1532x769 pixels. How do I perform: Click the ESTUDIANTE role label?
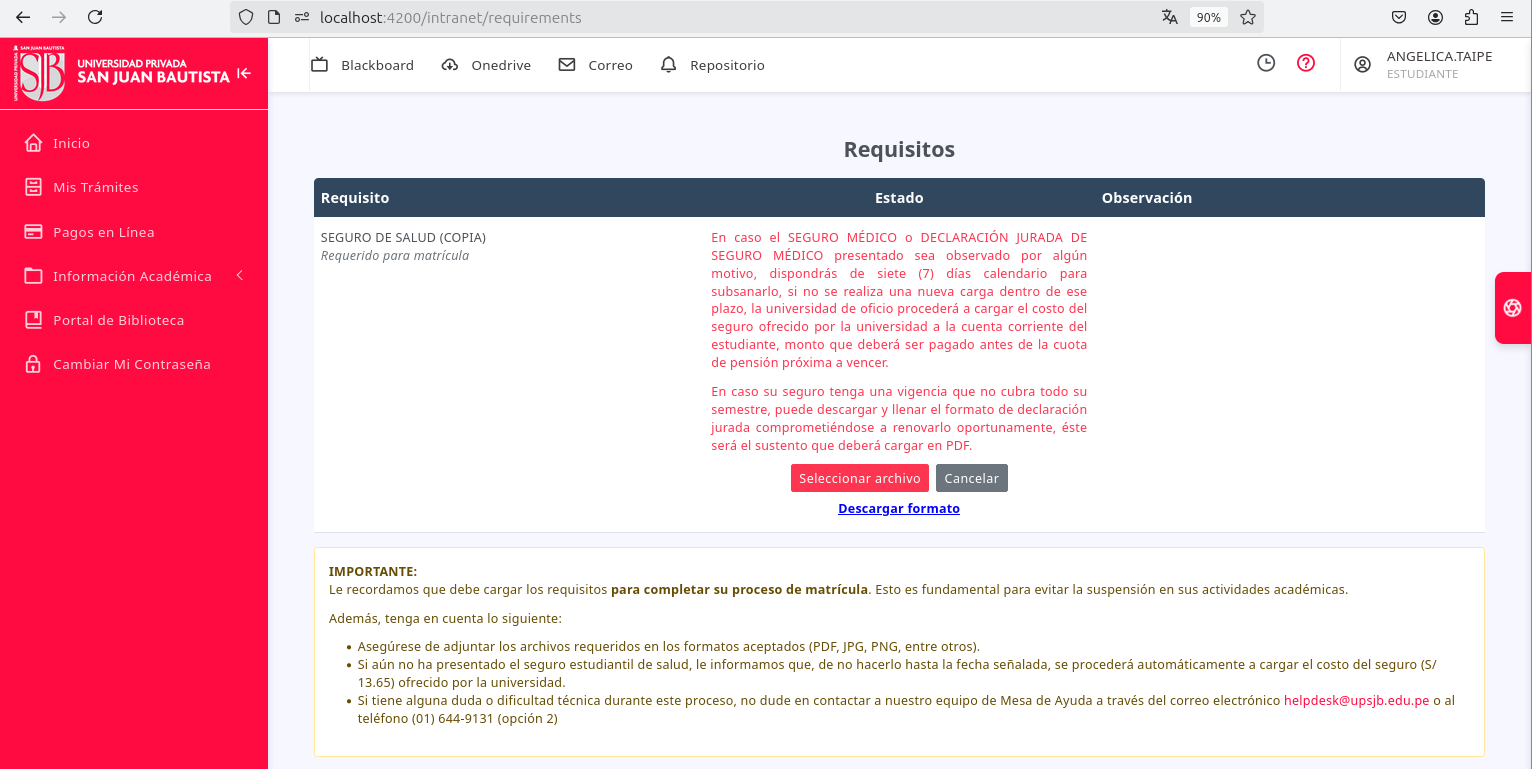[1423, 75]
